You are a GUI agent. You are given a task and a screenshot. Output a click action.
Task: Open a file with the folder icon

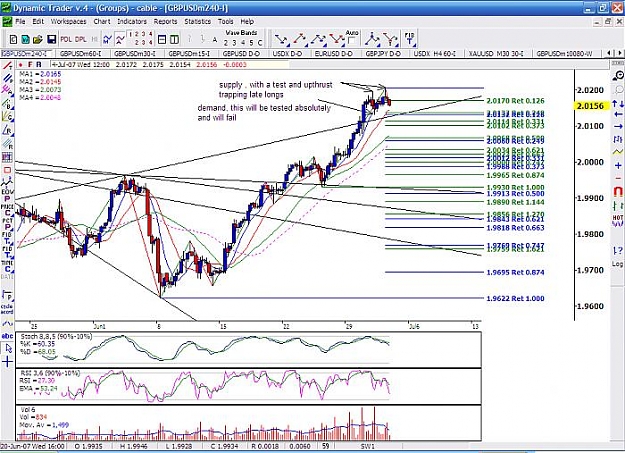[38, 39]
